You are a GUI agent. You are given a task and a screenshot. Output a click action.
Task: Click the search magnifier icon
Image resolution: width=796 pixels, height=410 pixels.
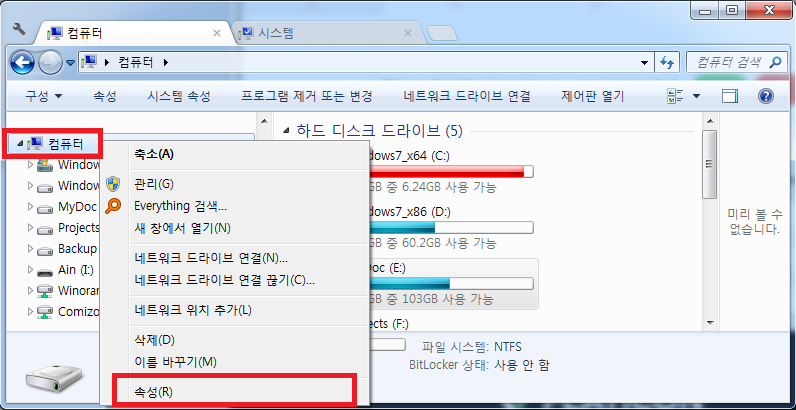tap(775, 62)
